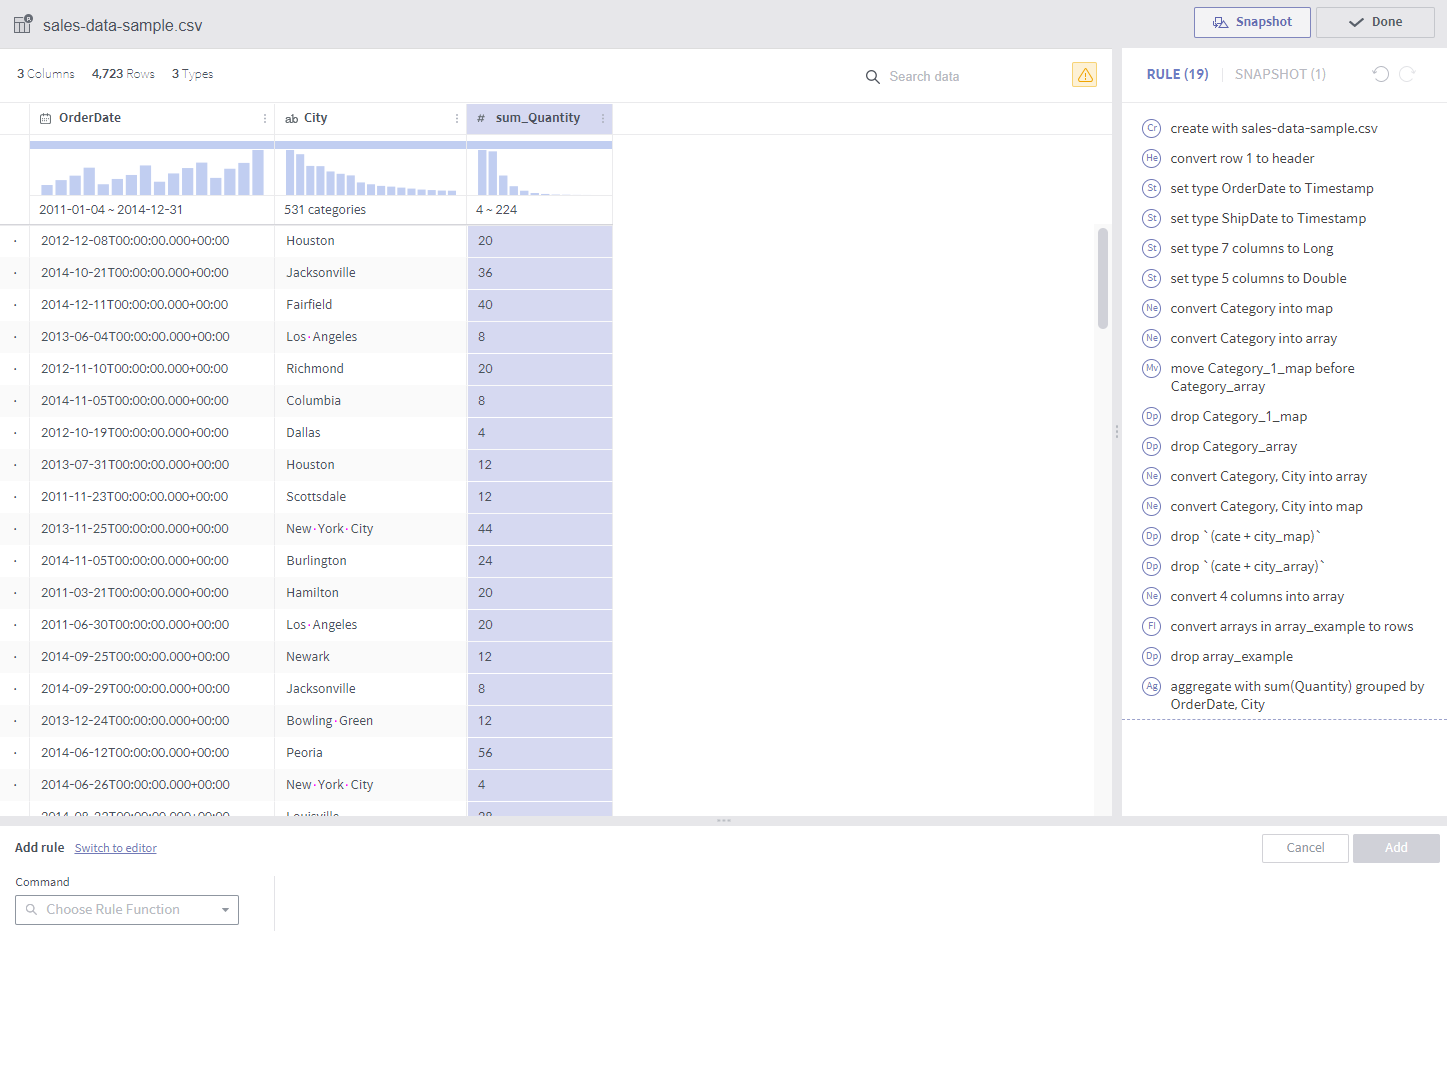
Task: Click the yellow warning triangle icon
Action: (x=1084, y=75)
